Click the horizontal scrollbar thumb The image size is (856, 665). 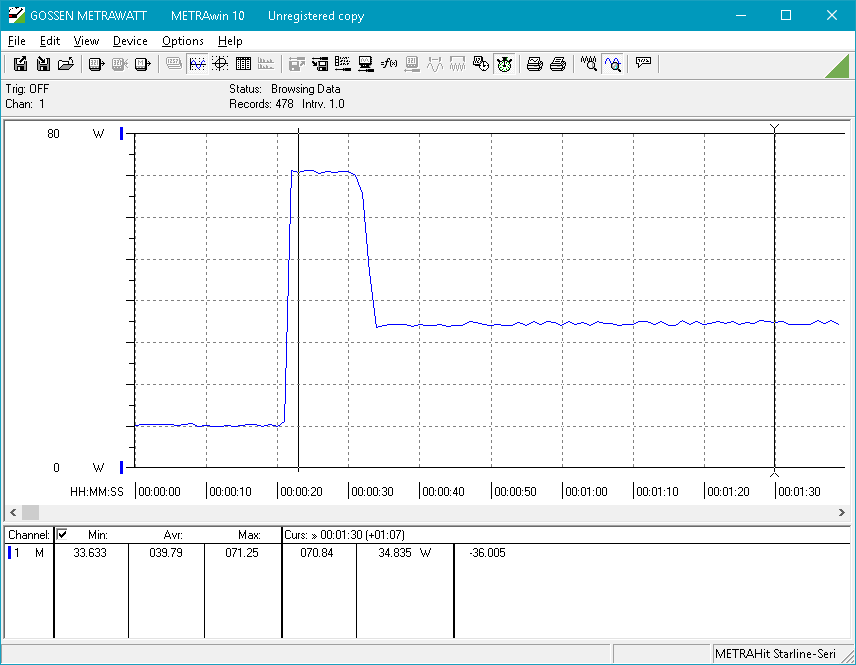click(31, 512)
